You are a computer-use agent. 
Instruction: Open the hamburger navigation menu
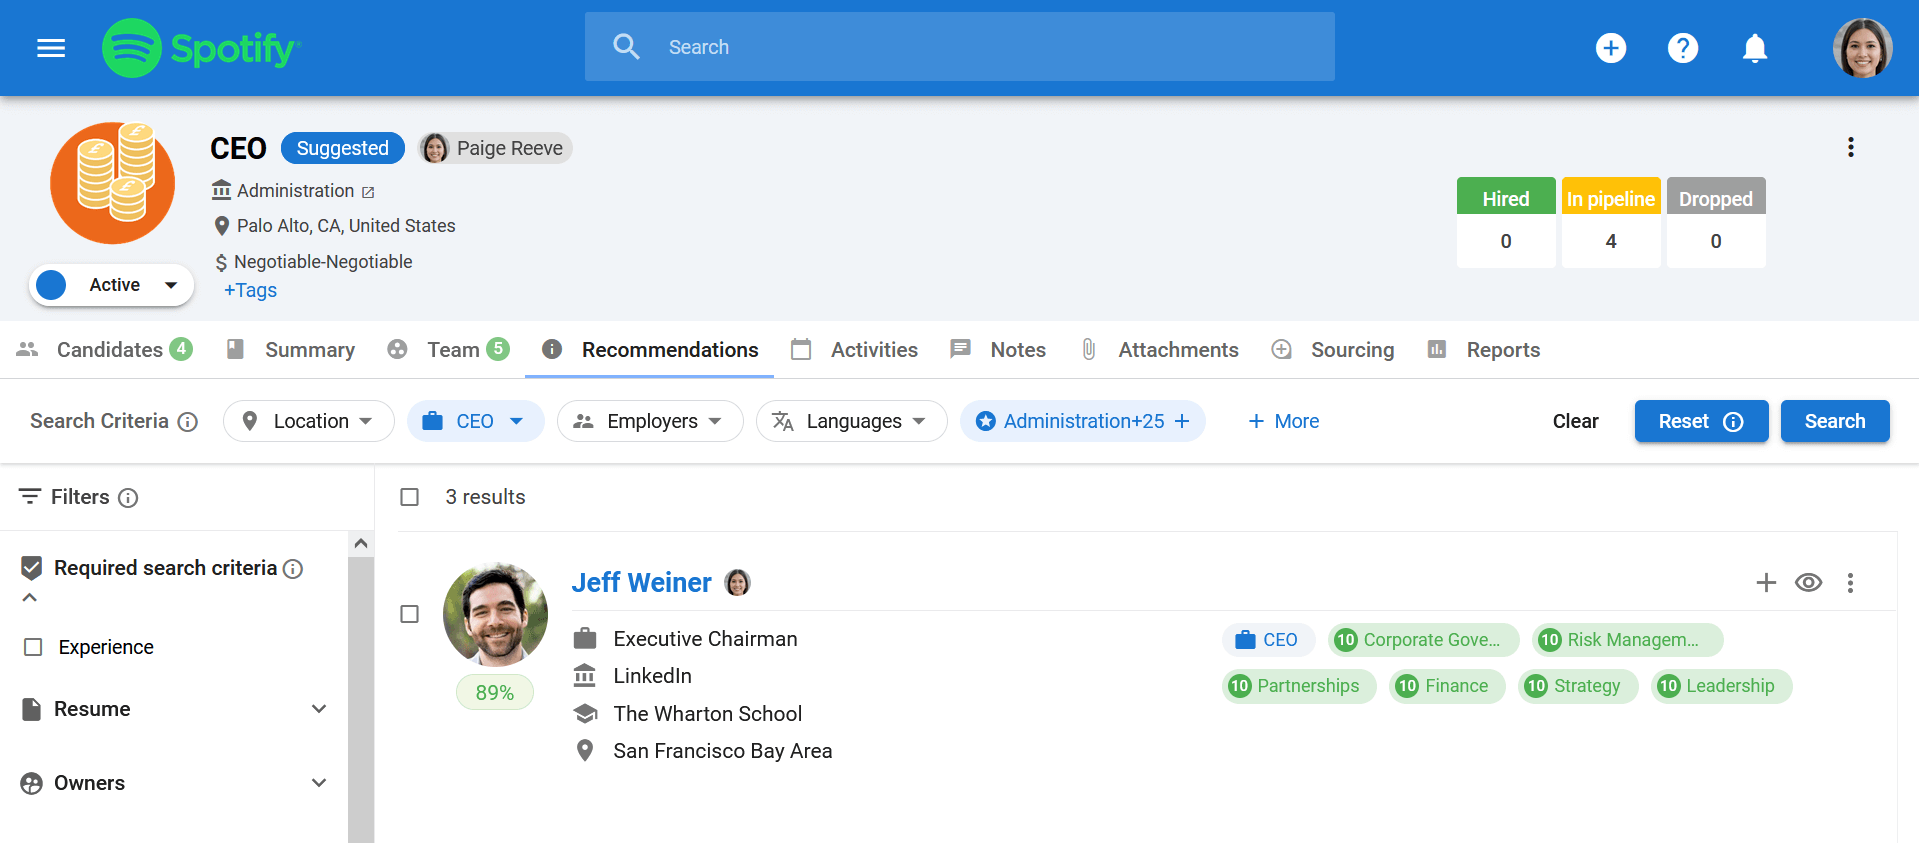click(x=51, y=48)
